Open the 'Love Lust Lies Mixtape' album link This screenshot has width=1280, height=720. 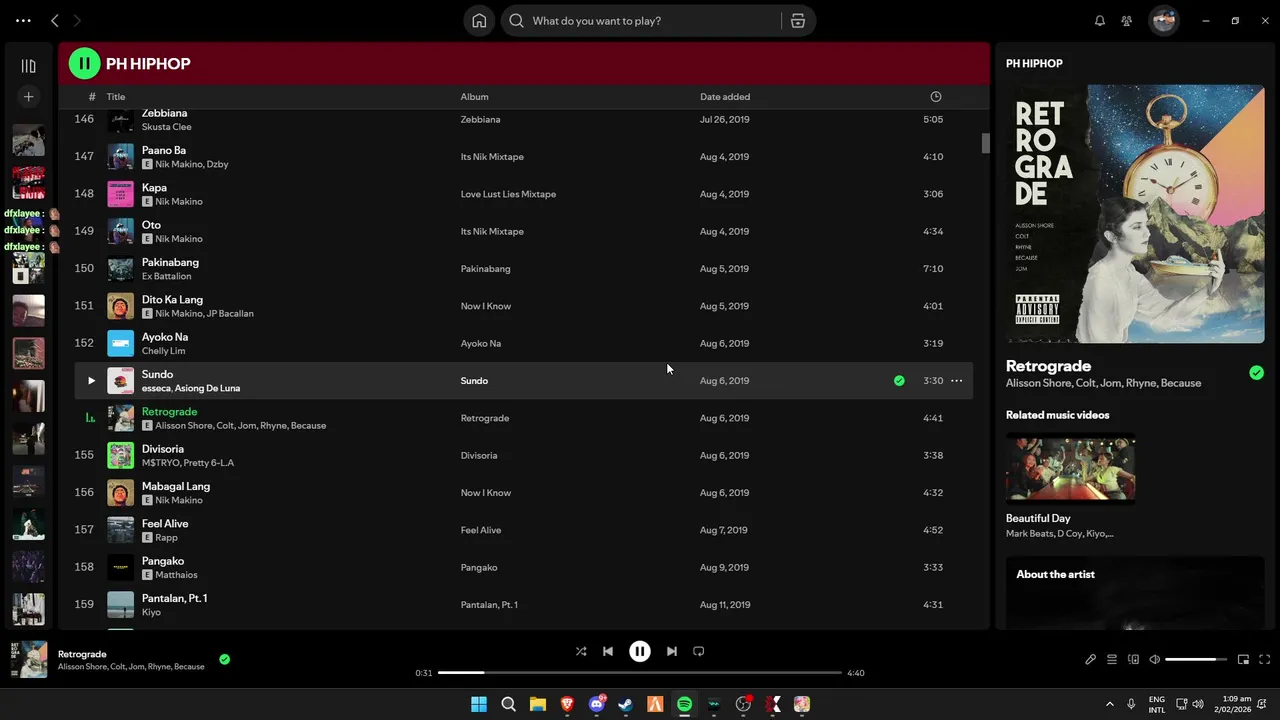(x=508, y=194)
